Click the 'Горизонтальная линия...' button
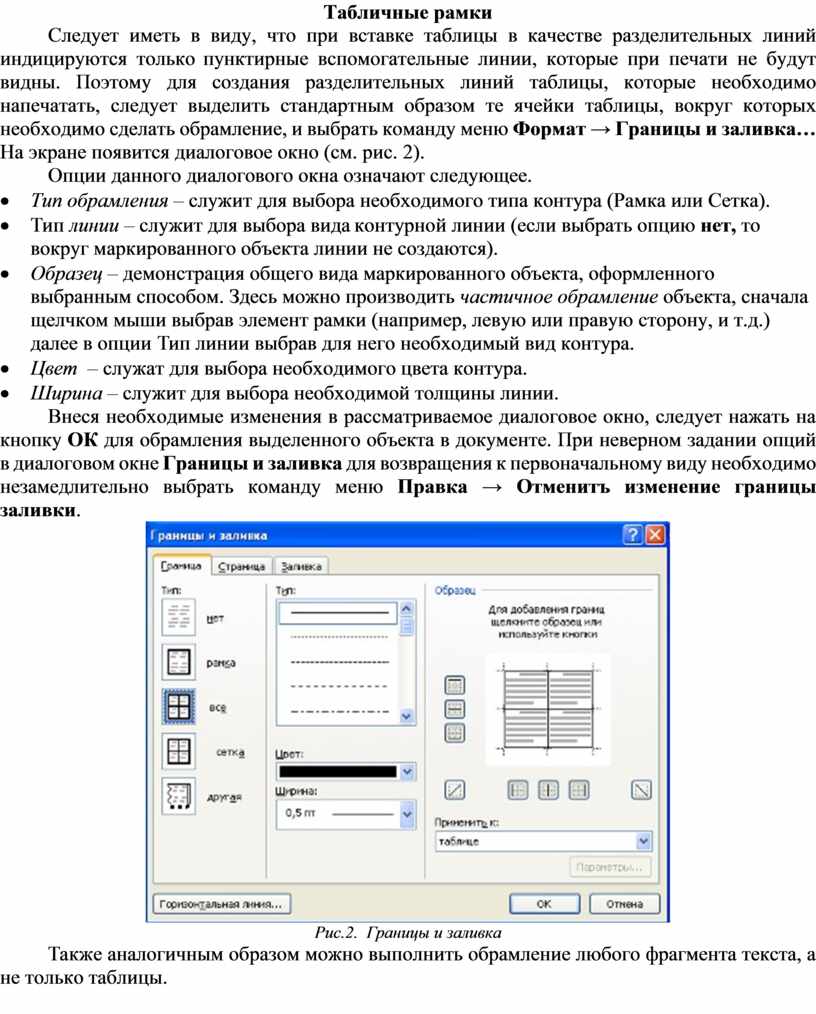 (220, 903)
